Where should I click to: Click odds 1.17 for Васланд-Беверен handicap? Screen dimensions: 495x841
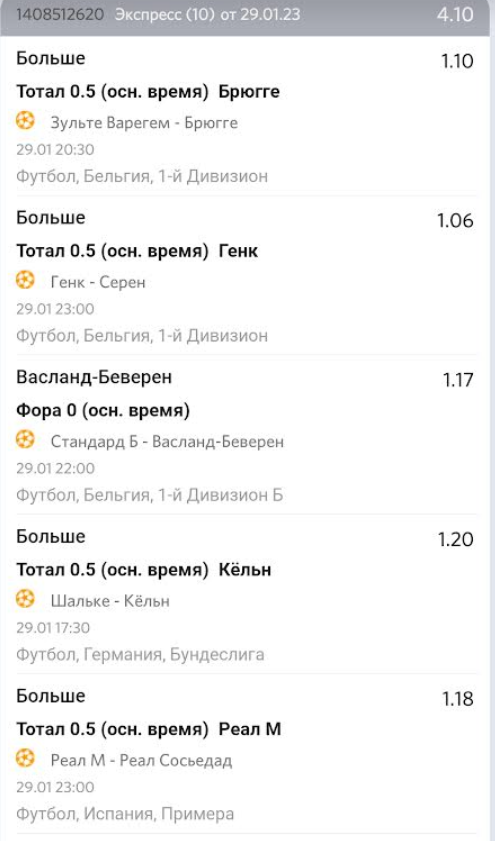[458, 380]
